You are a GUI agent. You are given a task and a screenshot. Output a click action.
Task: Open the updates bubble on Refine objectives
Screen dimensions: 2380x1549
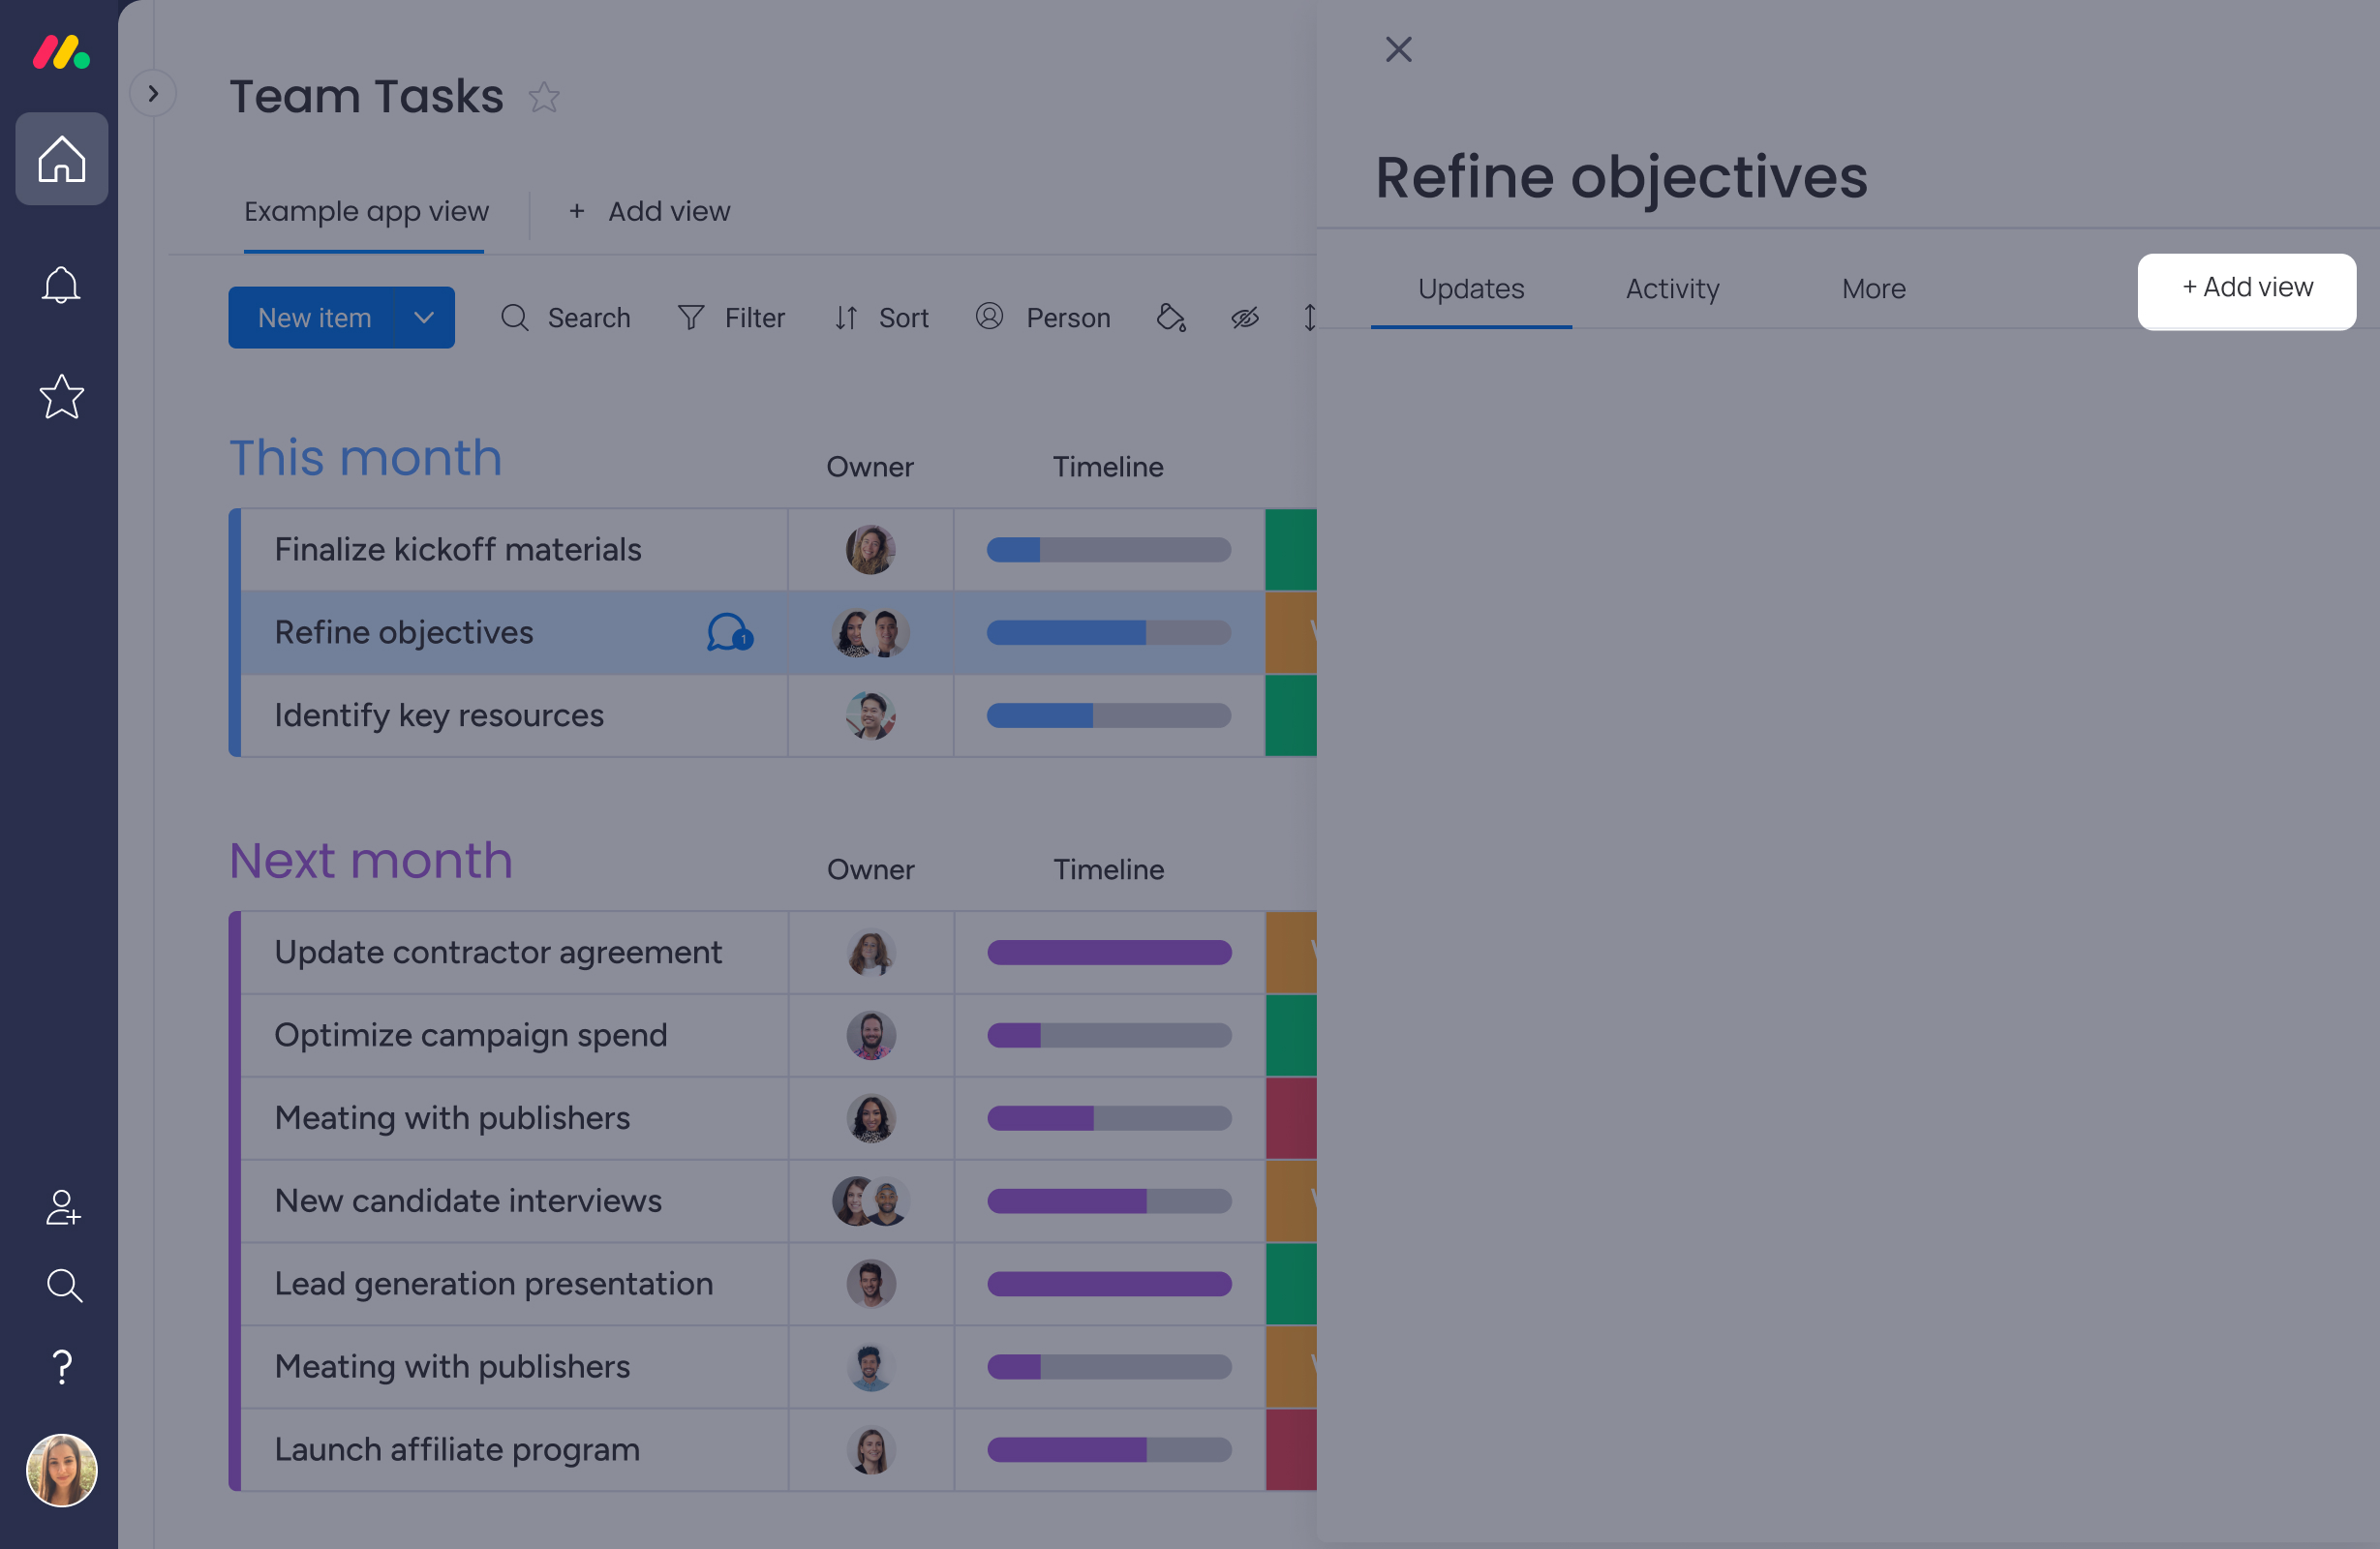point(729,633)
